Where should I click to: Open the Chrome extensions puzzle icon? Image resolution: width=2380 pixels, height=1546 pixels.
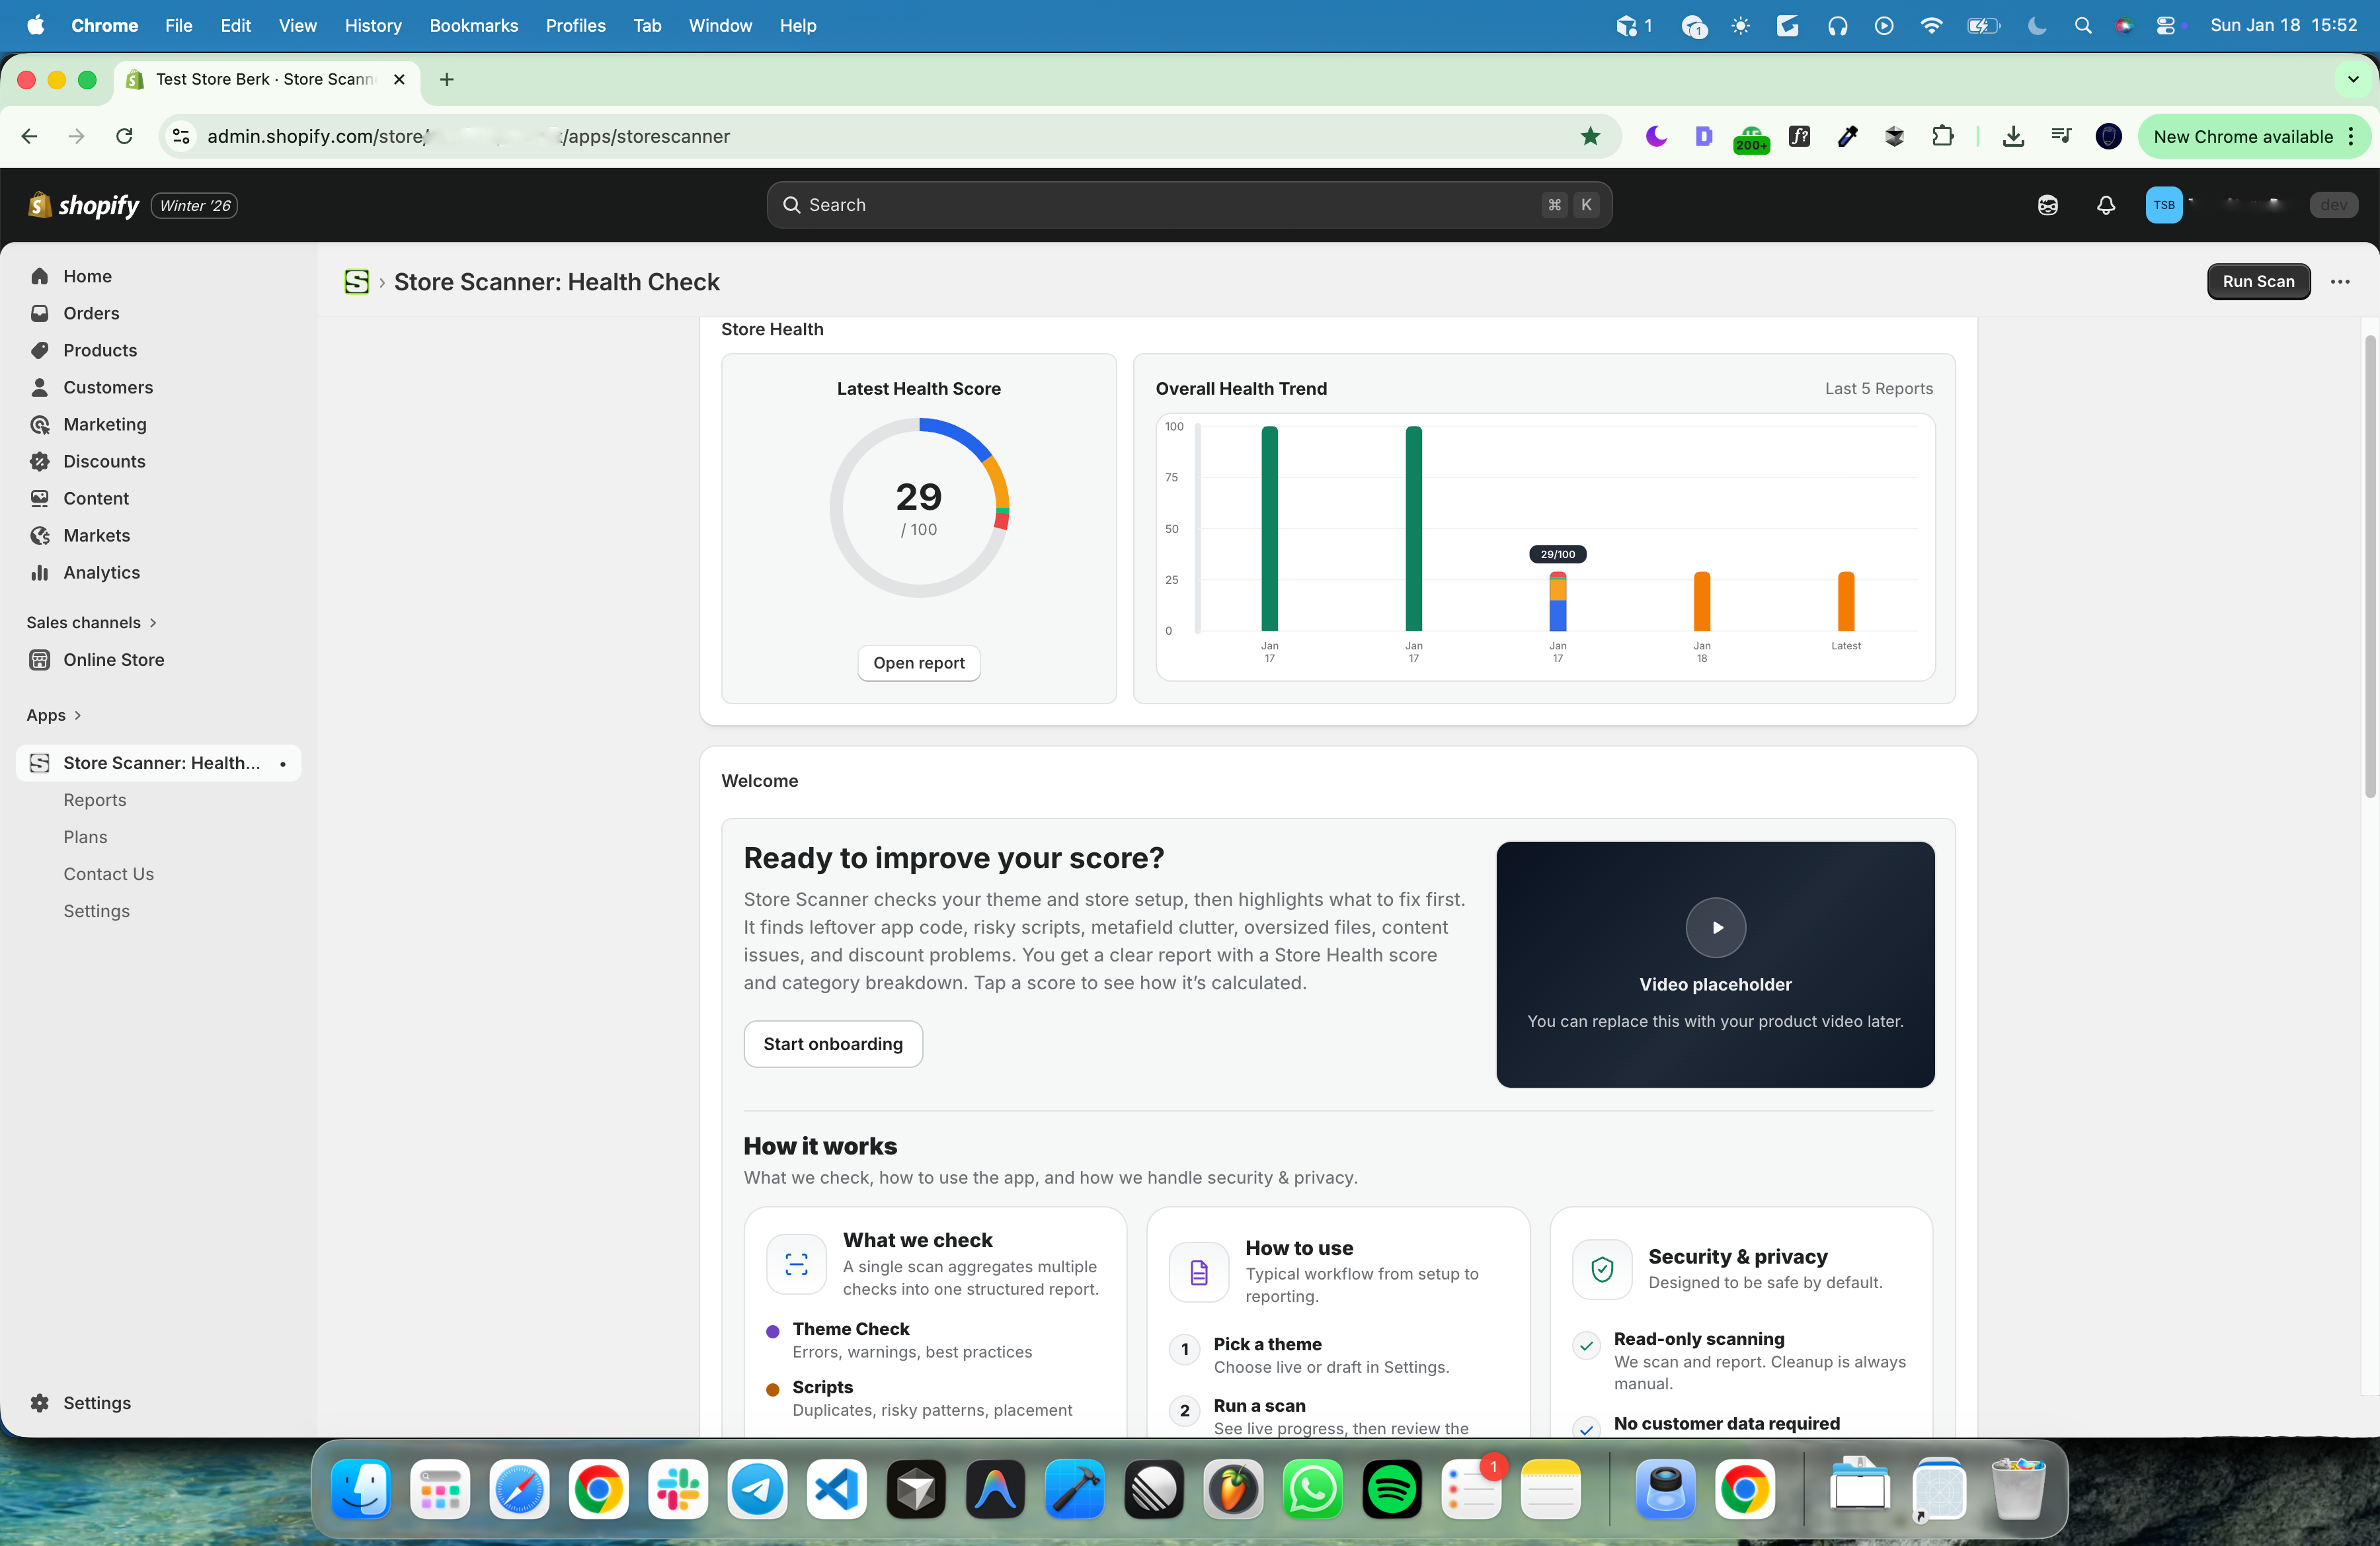point(1942,136)
